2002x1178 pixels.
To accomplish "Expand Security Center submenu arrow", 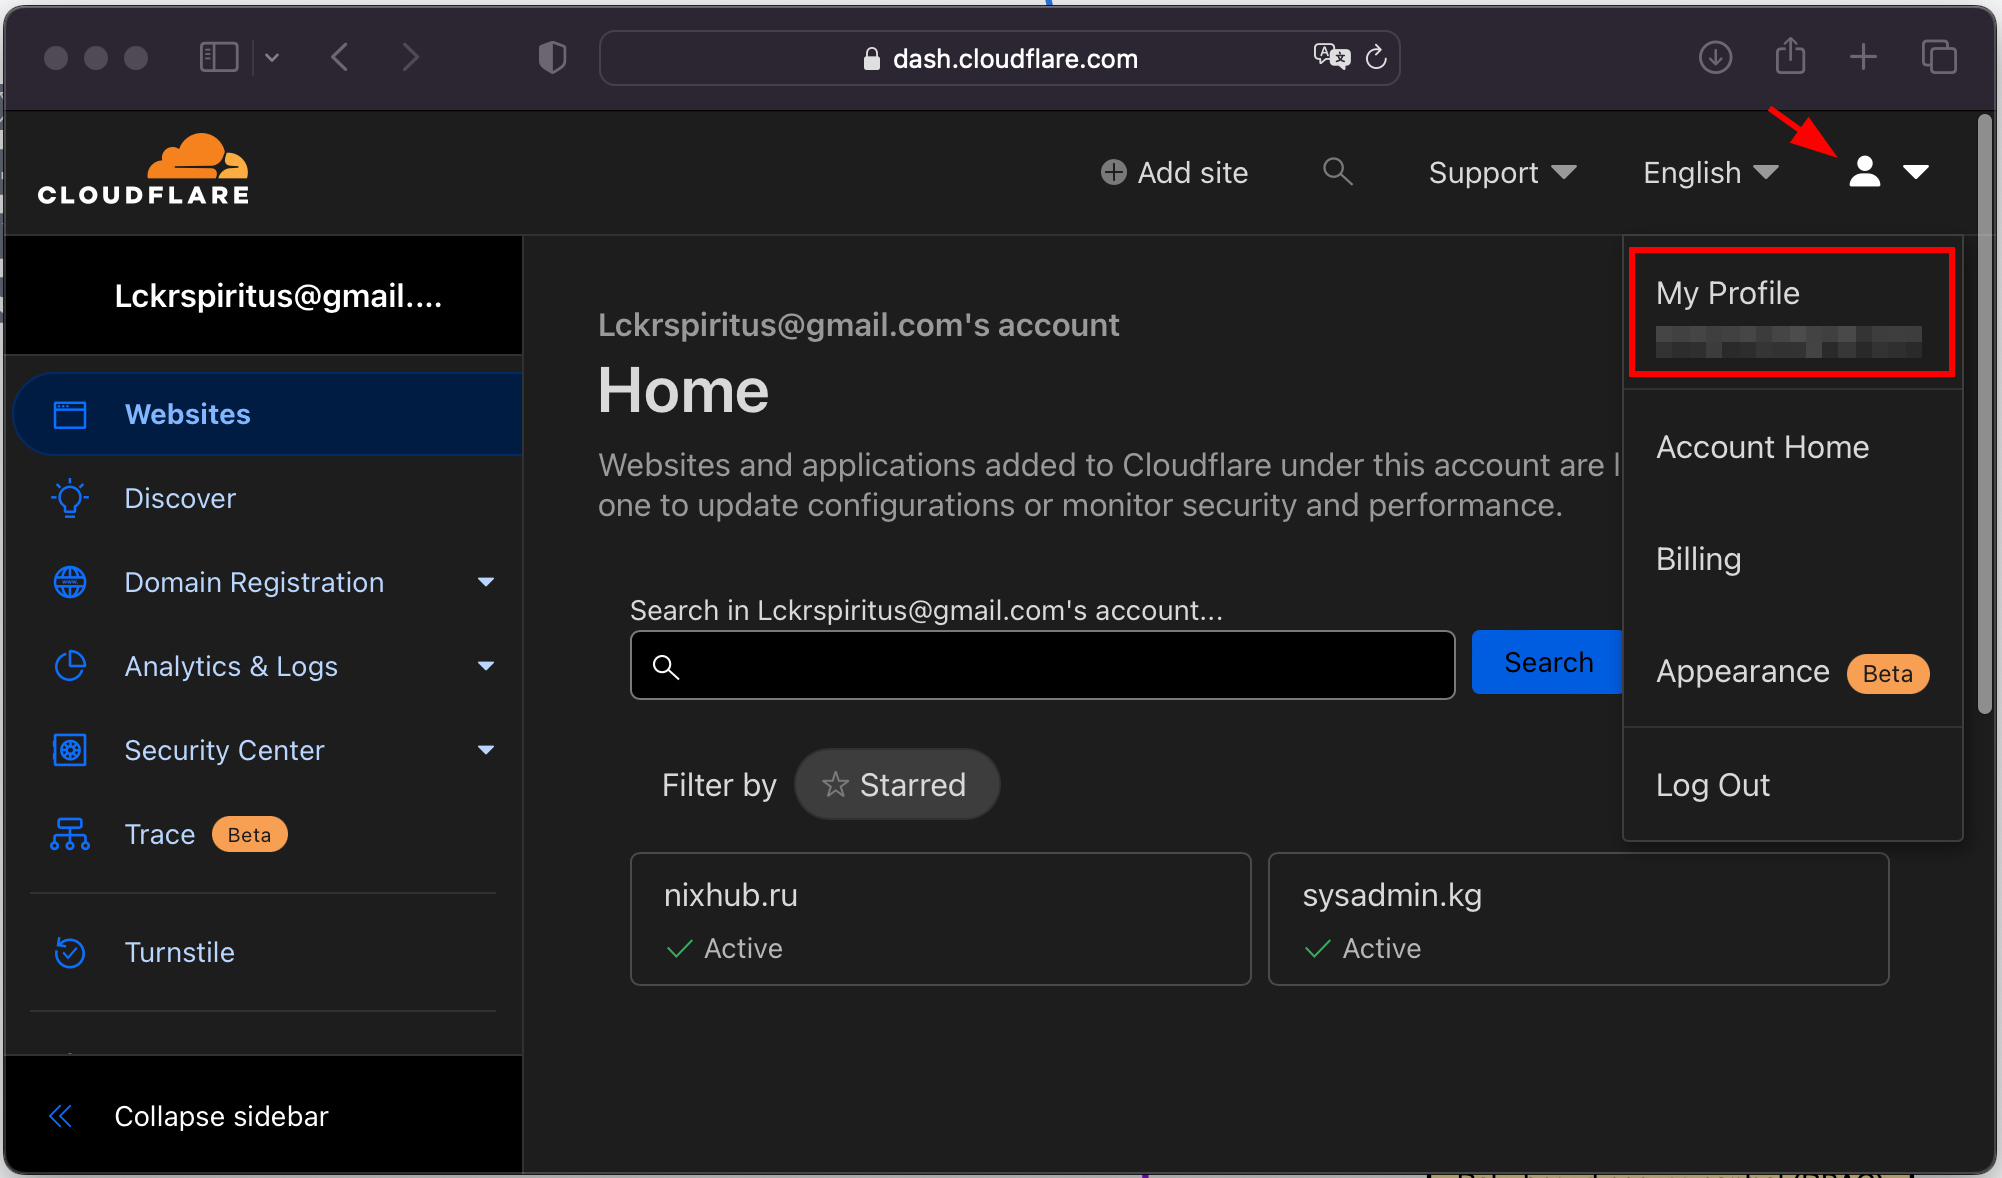I will coord(486,750).
